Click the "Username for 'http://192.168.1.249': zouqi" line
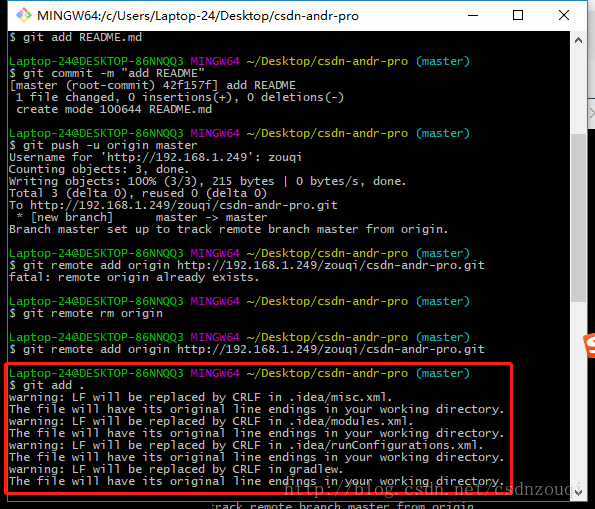The image size is (595, 509). click(x=155, y=157)
